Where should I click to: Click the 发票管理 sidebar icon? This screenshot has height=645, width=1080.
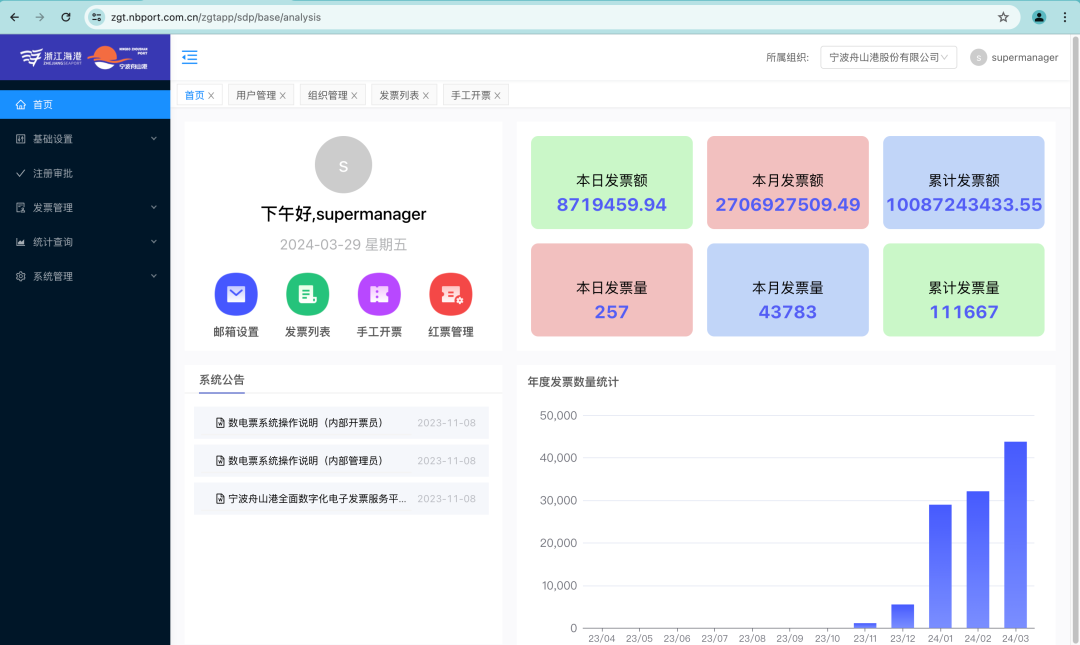pyautogui.click(x=21, y=207)
